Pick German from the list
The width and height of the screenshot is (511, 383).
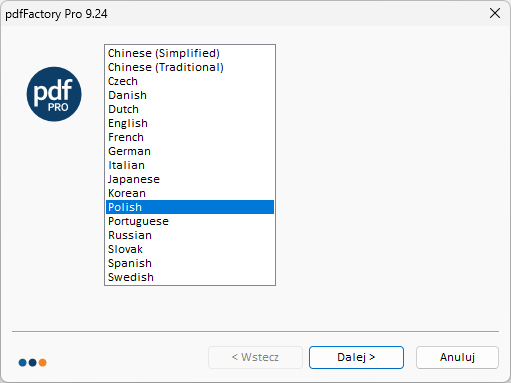(x=190, y=151)
